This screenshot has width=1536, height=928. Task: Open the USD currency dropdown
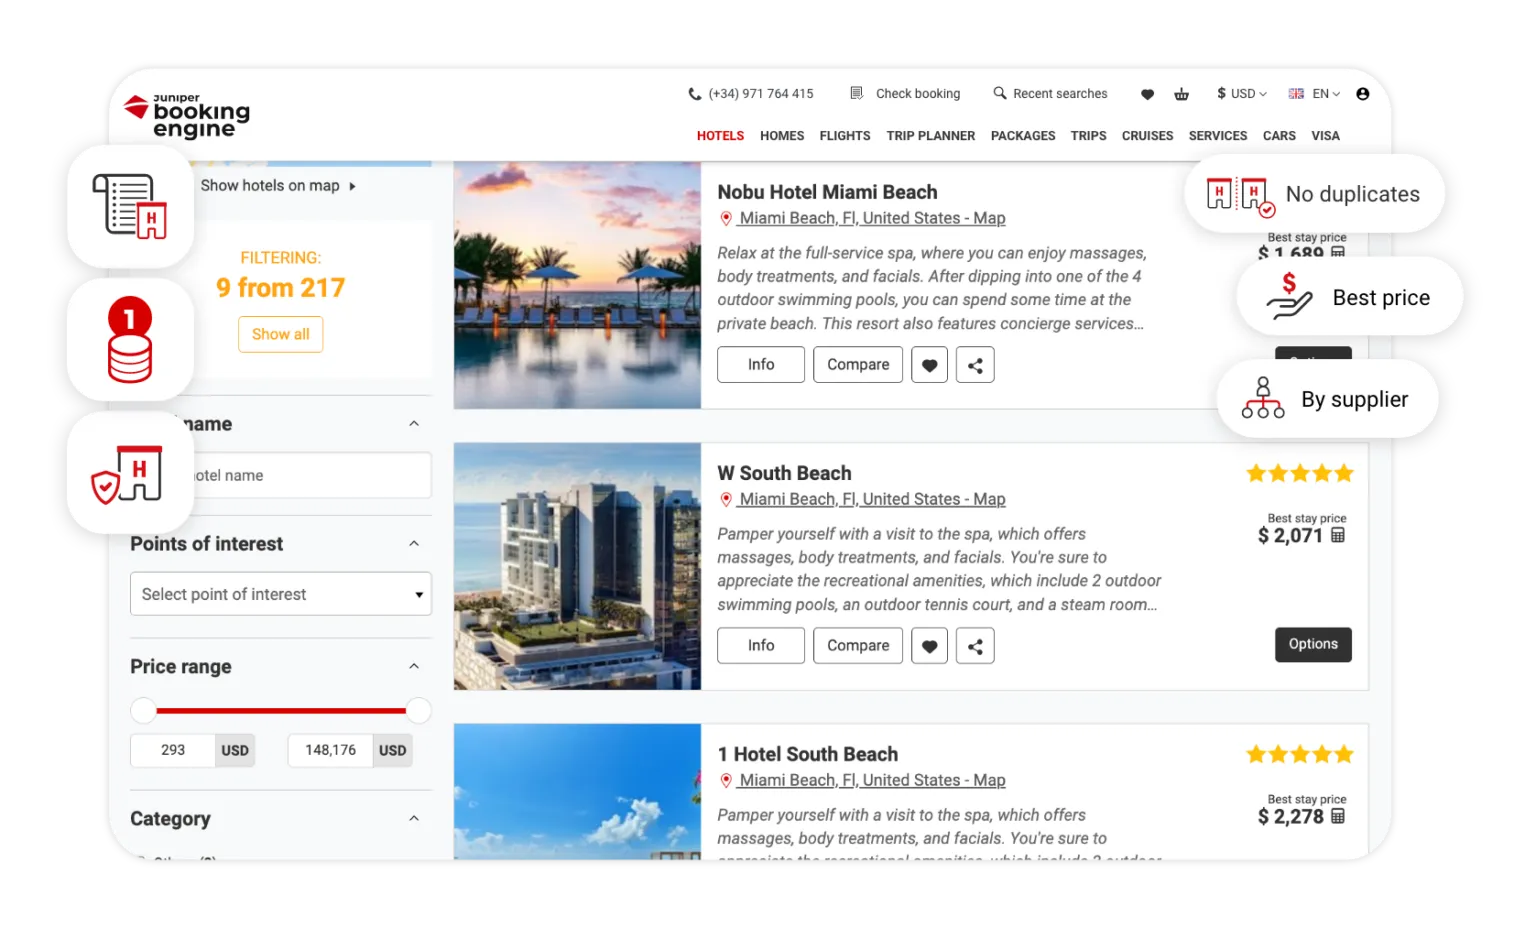[1242, 94]
